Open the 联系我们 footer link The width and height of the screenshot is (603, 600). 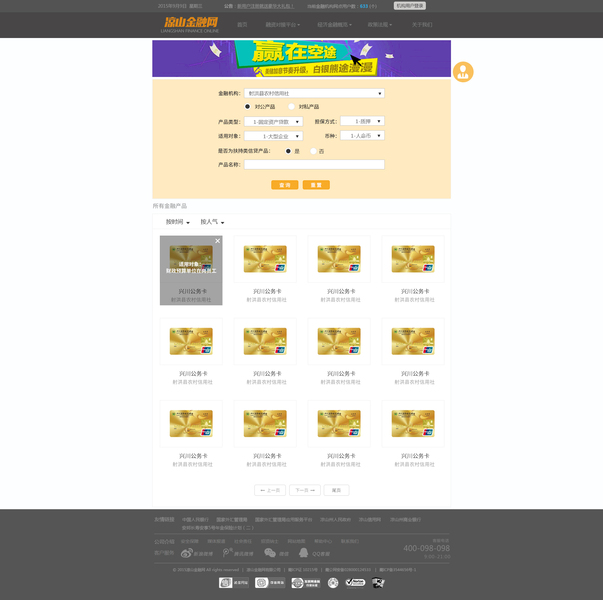350,541
